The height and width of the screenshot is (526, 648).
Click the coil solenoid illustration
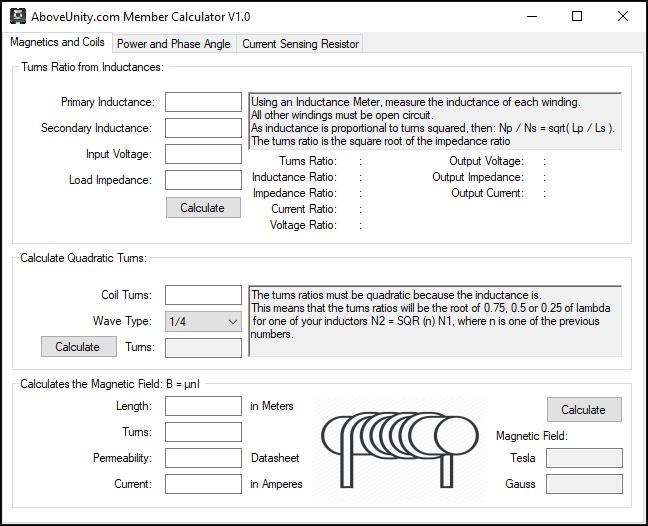click(400, 450)
